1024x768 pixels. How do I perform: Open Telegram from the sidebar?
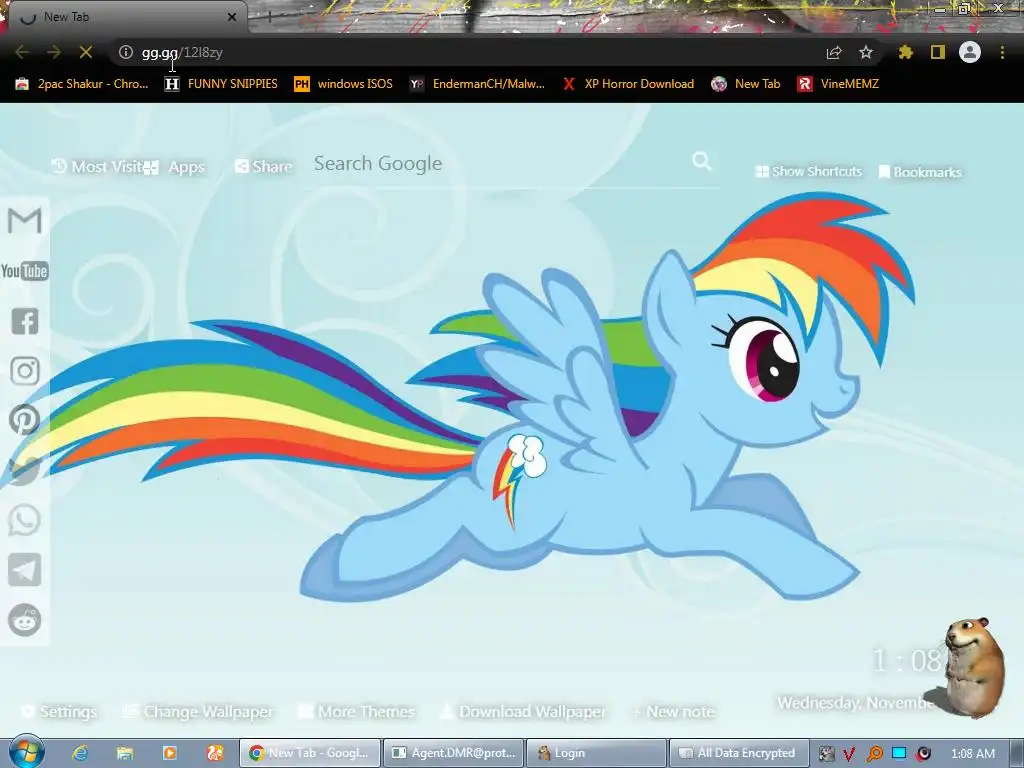25,570
